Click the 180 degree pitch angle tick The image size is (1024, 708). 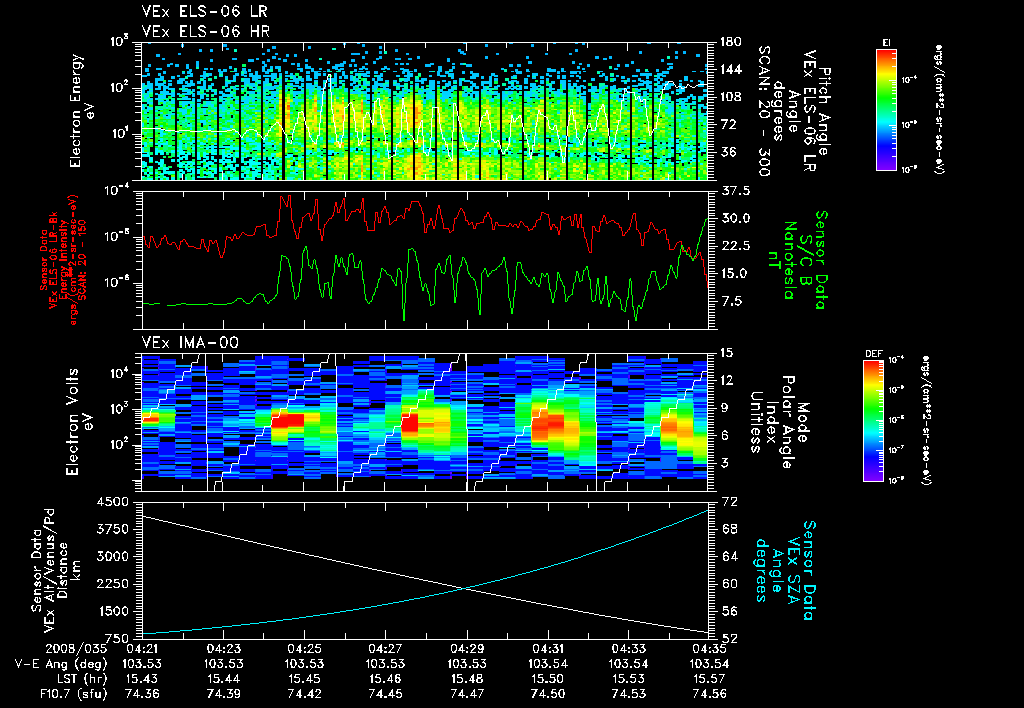coord(731,42)
